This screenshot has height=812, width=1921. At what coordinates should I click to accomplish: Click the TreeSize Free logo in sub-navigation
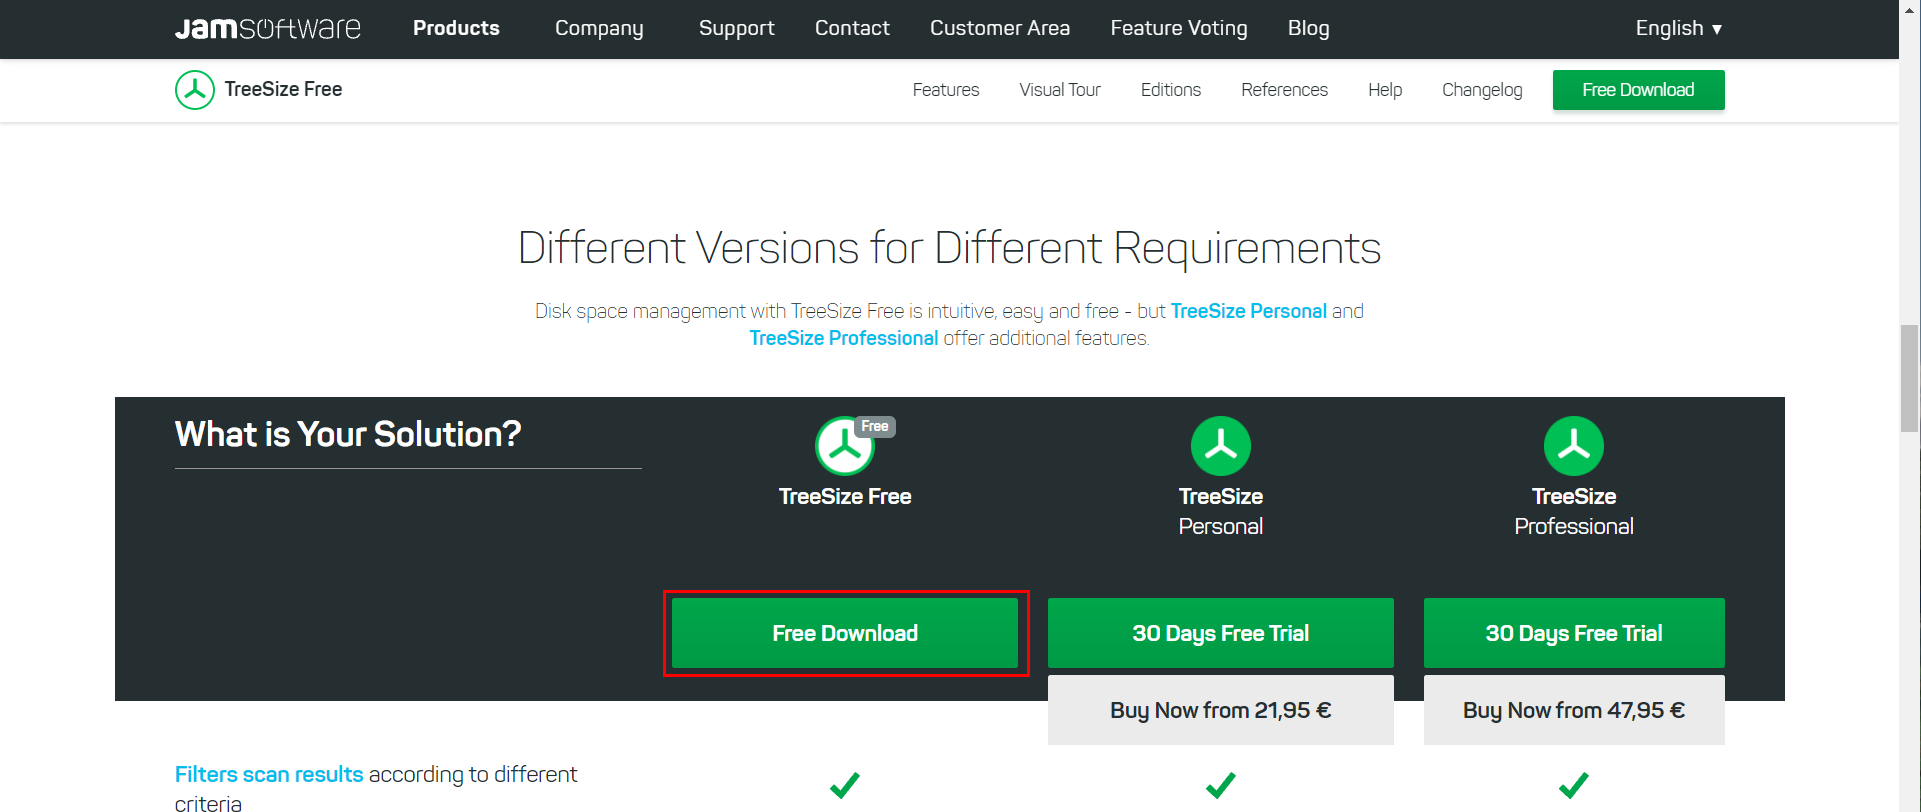point(195,89)
